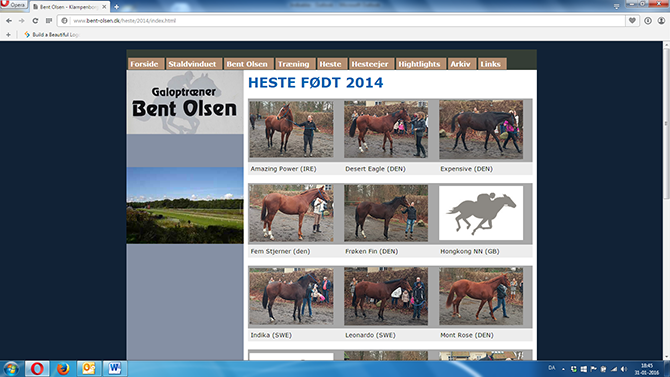This screenshot has width=670, height=377.
Task: Show hidden system tray icons
Action: [x=563, y=369]
